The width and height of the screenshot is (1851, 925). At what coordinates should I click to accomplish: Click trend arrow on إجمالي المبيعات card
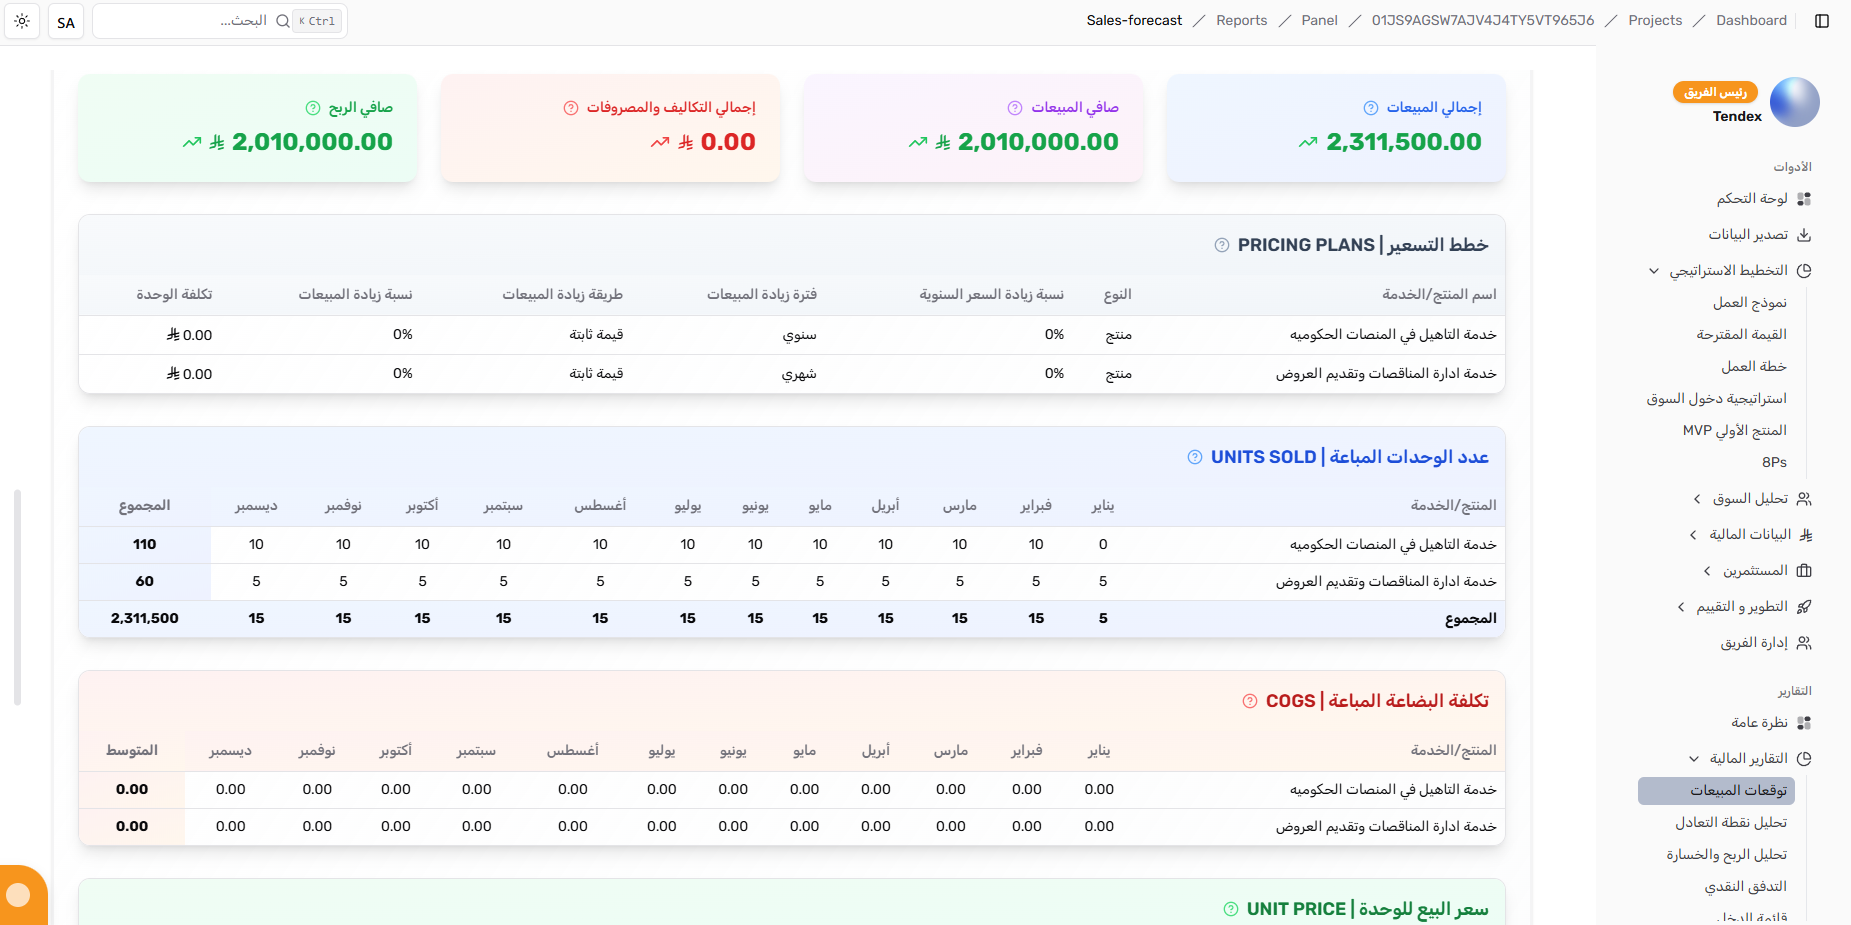[1308, 143]
